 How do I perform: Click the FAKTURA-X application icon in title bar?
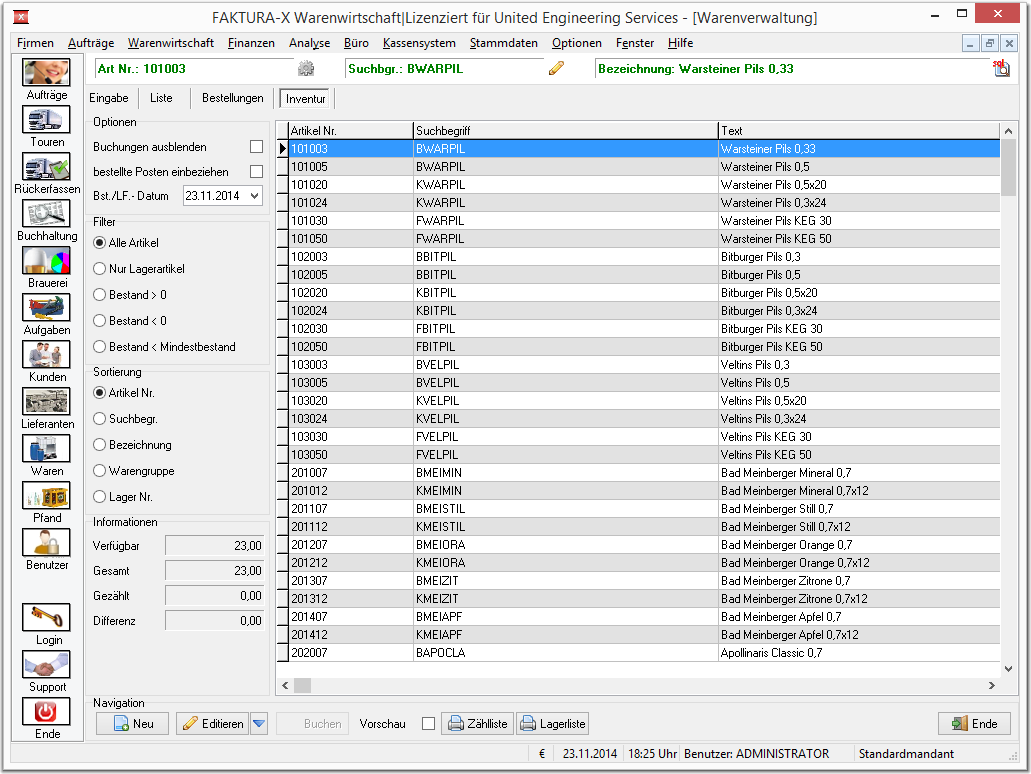coord(21,17)
